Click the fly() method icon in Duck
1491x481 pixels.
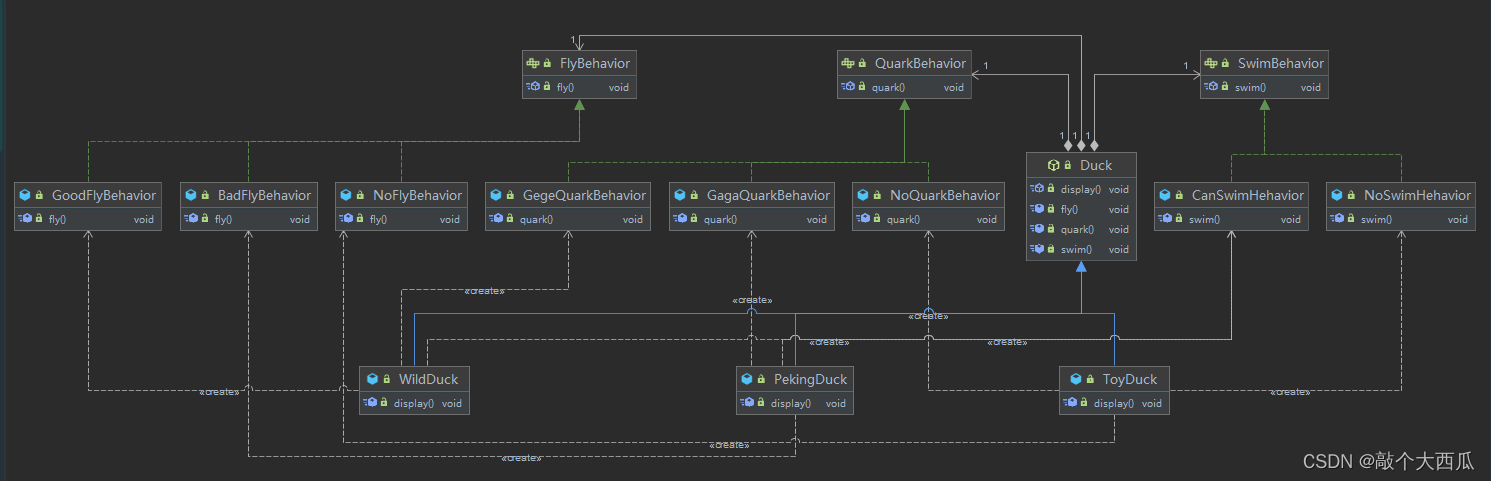point(1037,209)
